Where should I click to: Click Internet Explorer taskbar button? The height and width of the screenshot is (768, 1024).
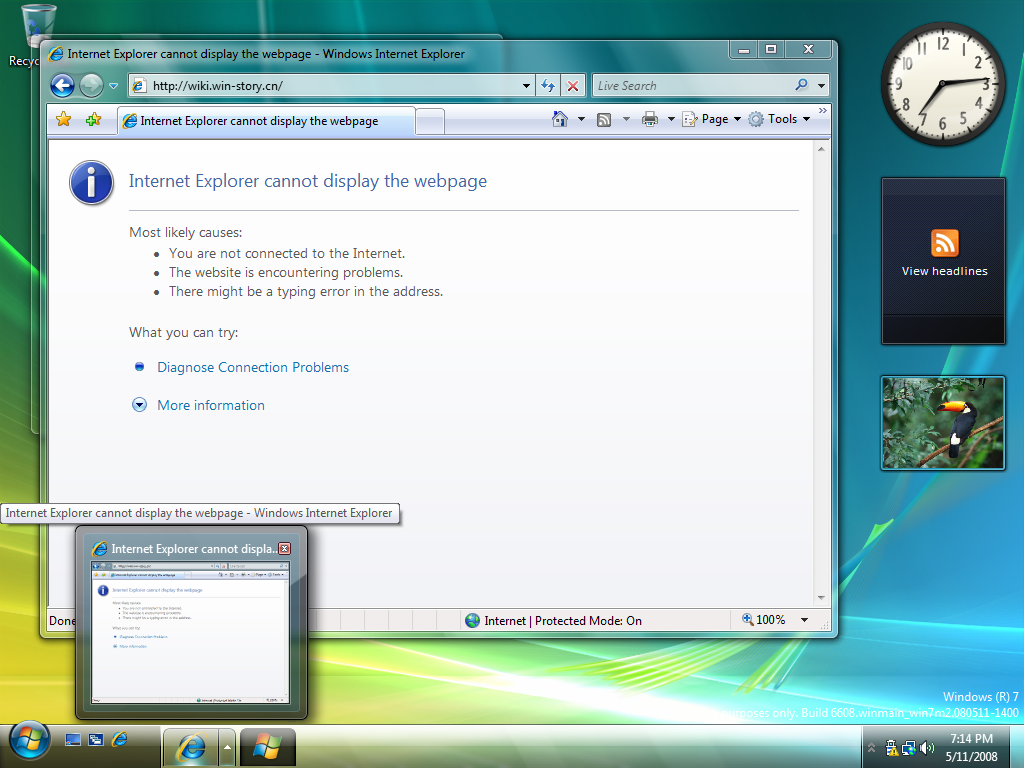pos(191,746)
